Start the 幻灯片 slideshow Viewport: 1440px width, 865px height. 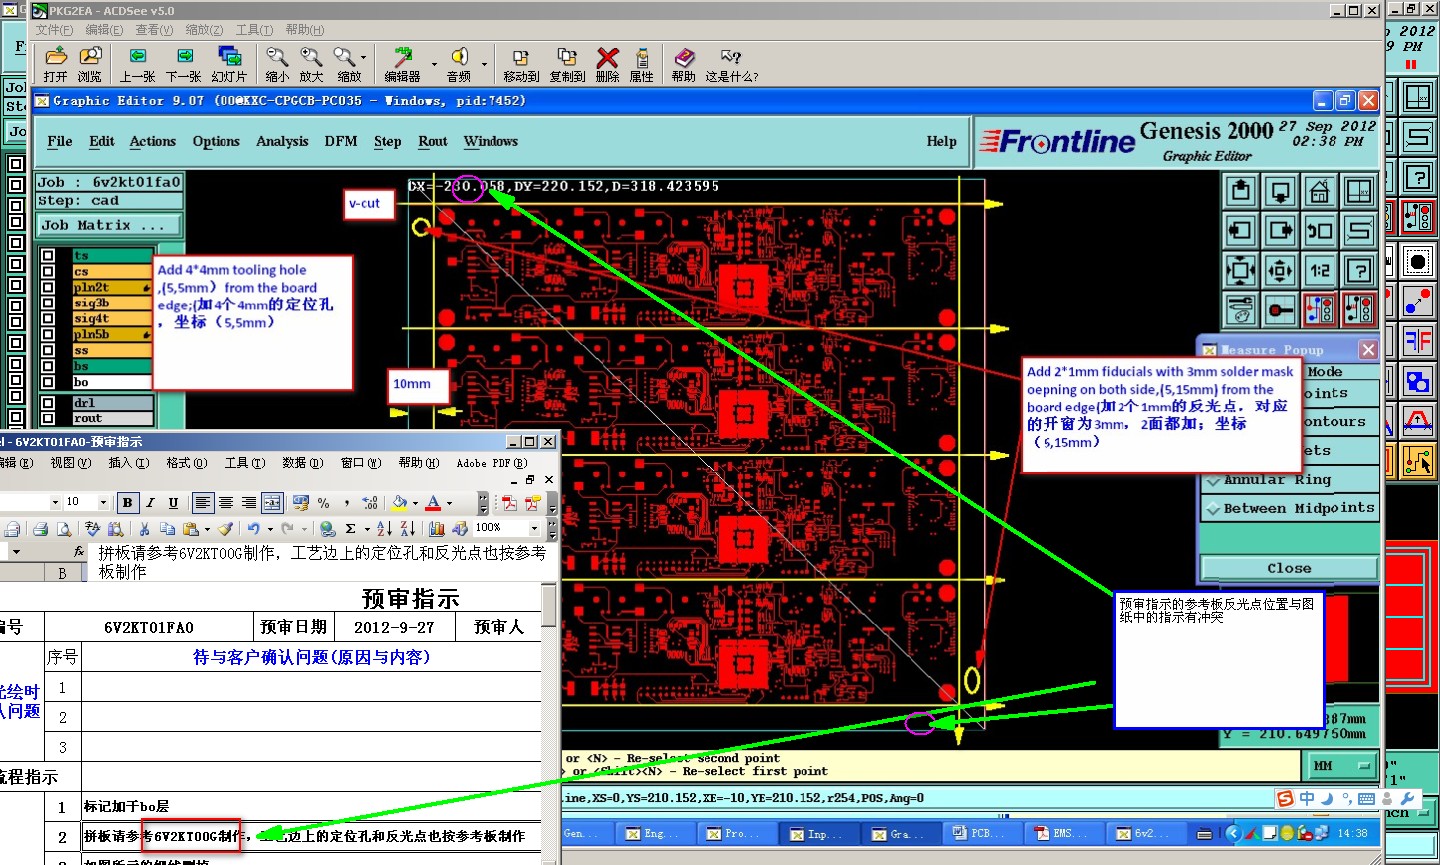pos(229,64)
